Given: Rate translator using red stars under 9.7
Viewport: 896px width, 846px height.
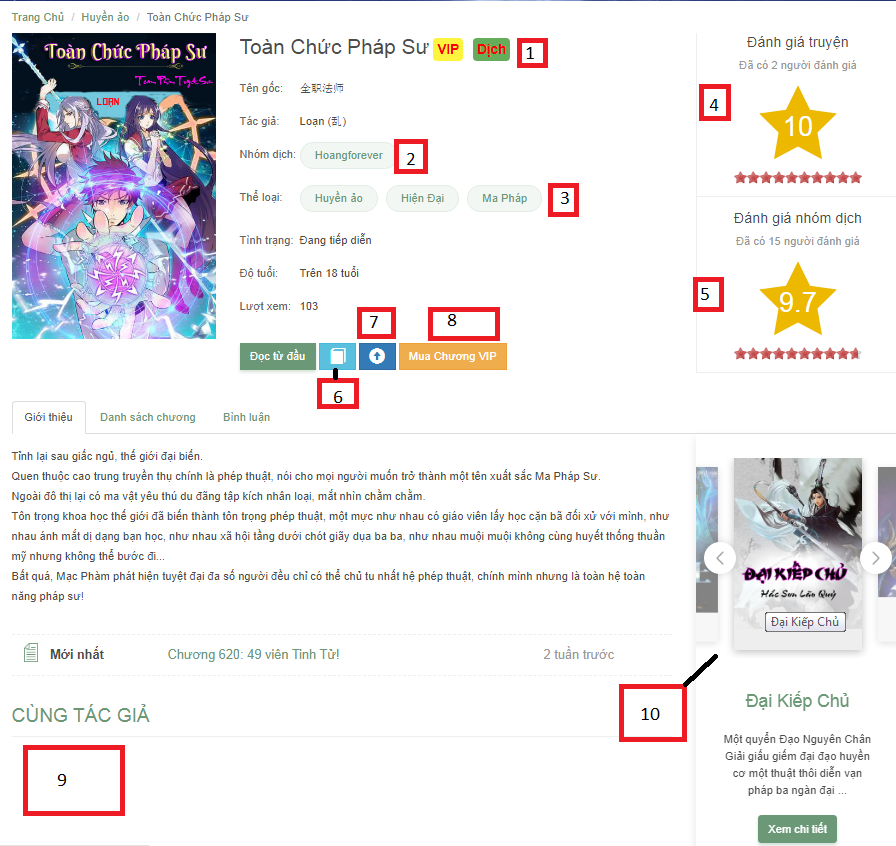Looking at the screenshot, I should [798, 354].
